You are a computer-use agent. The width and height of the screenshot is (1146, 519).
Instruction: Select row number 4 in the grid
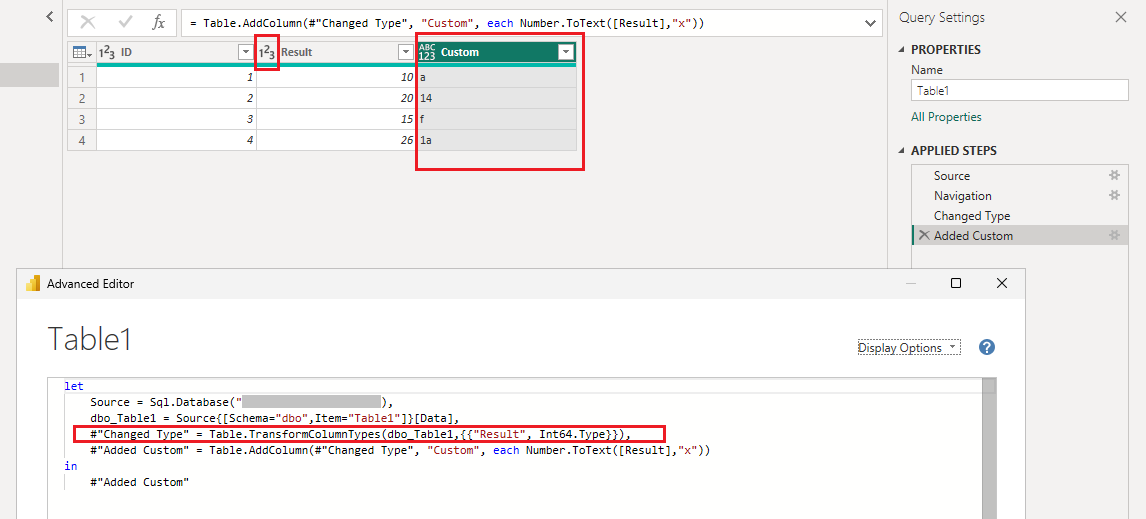82,140
